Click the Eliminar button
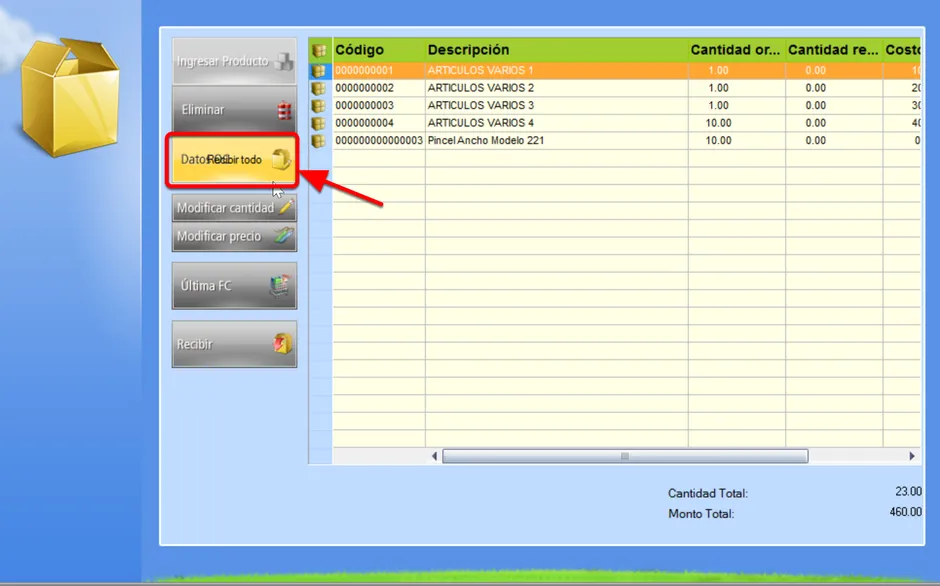This screenshot has width=940, height=586. point(234,110)
